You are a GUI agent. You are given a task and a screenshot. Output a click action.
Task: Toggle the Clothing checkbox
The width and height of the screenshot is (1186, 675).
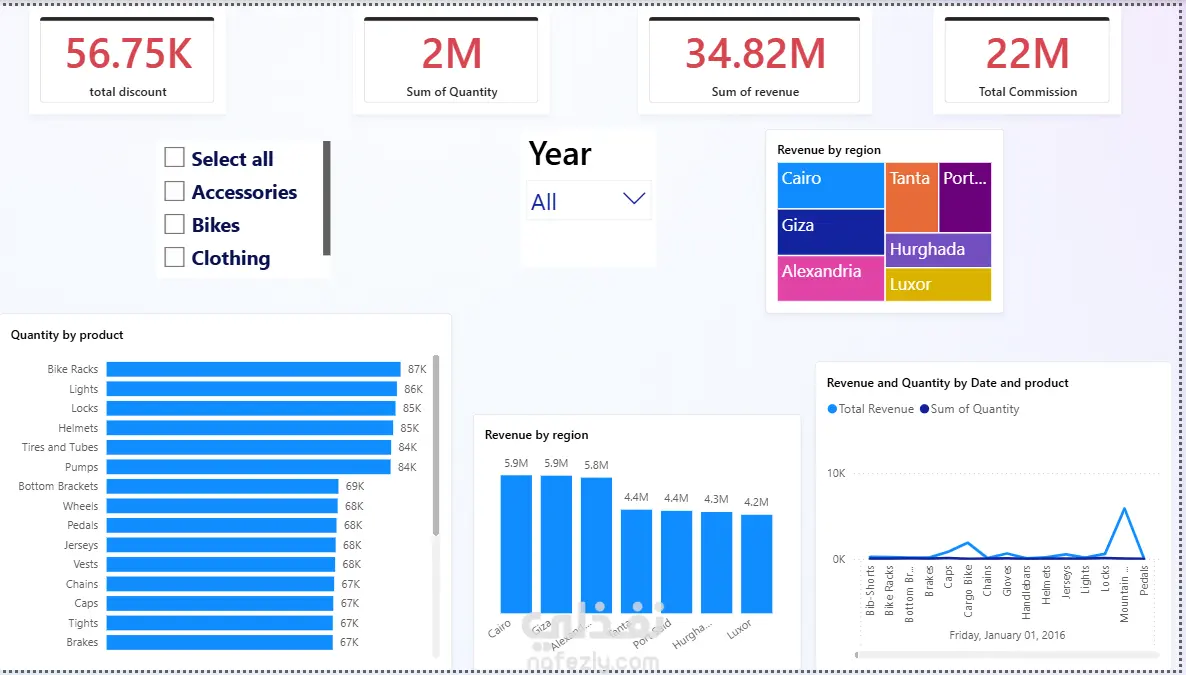[x=175, y=257]
